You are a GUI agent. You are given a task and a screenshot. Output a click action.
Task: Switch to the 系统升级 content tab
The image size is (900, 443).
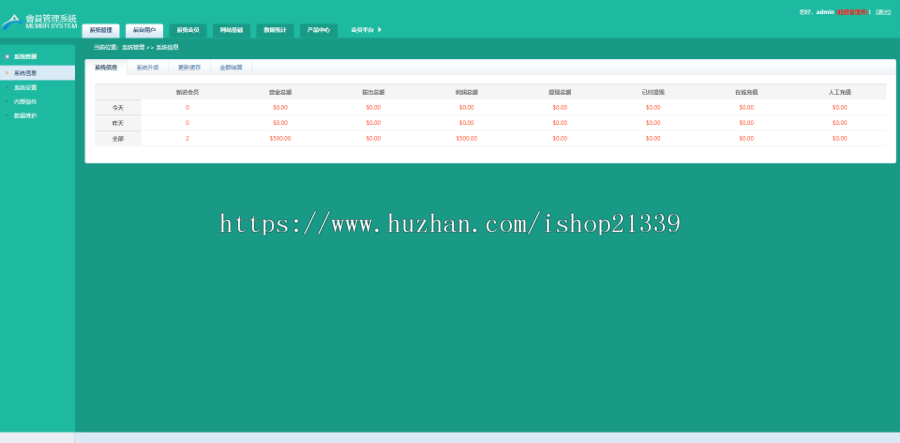point(148,68)
